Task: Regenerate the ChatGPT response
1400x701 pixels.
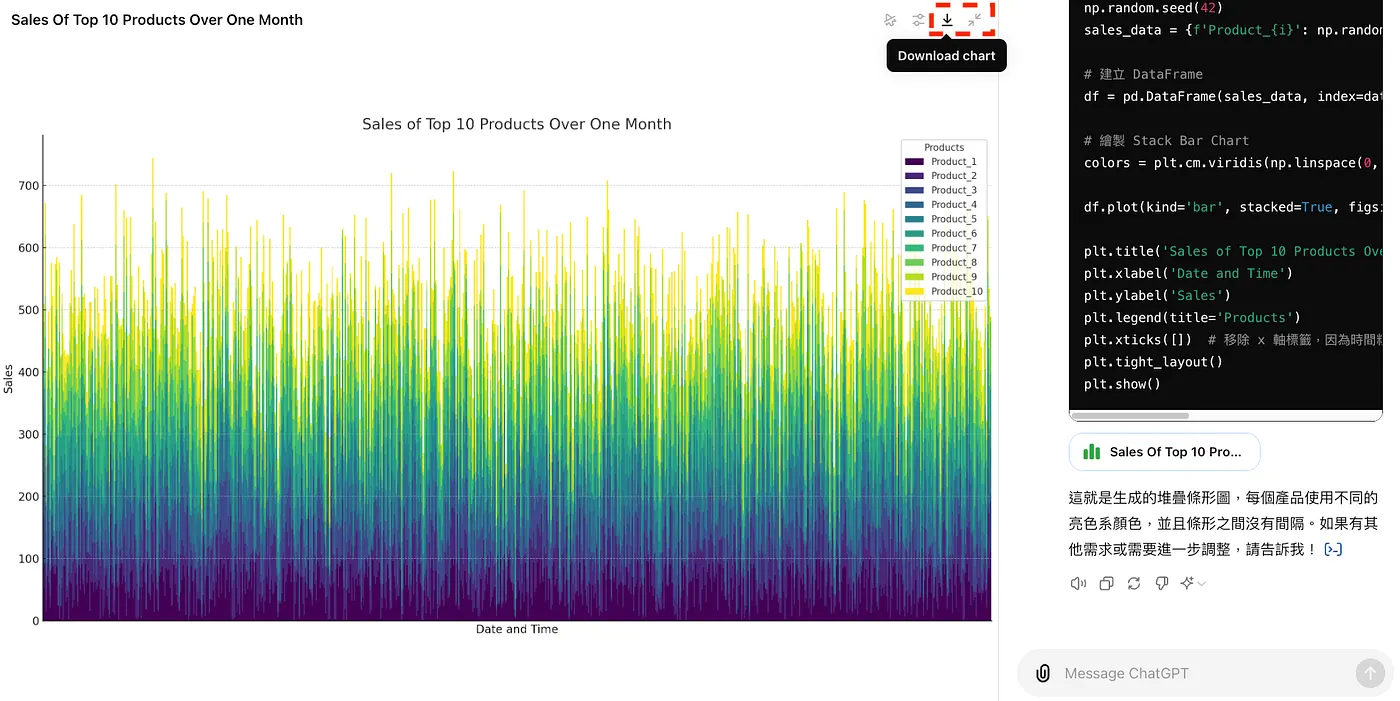Action: coord(1134,583)
